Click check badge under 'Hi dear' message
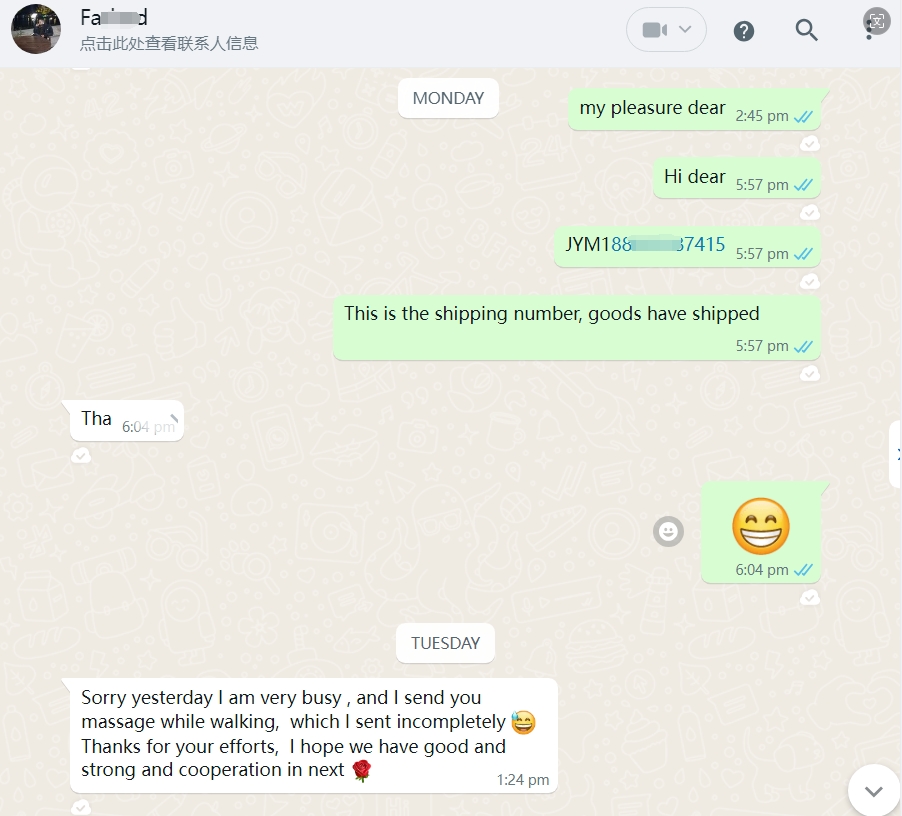This screenshot has width=902, height=816. 810,213
